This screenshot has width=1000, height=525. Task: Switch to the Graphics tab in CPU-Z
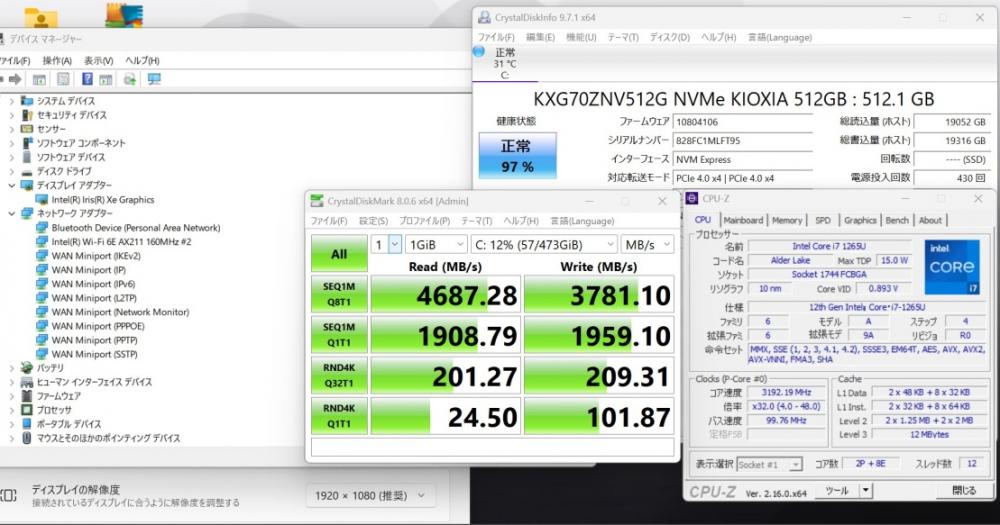click(860, 220)
